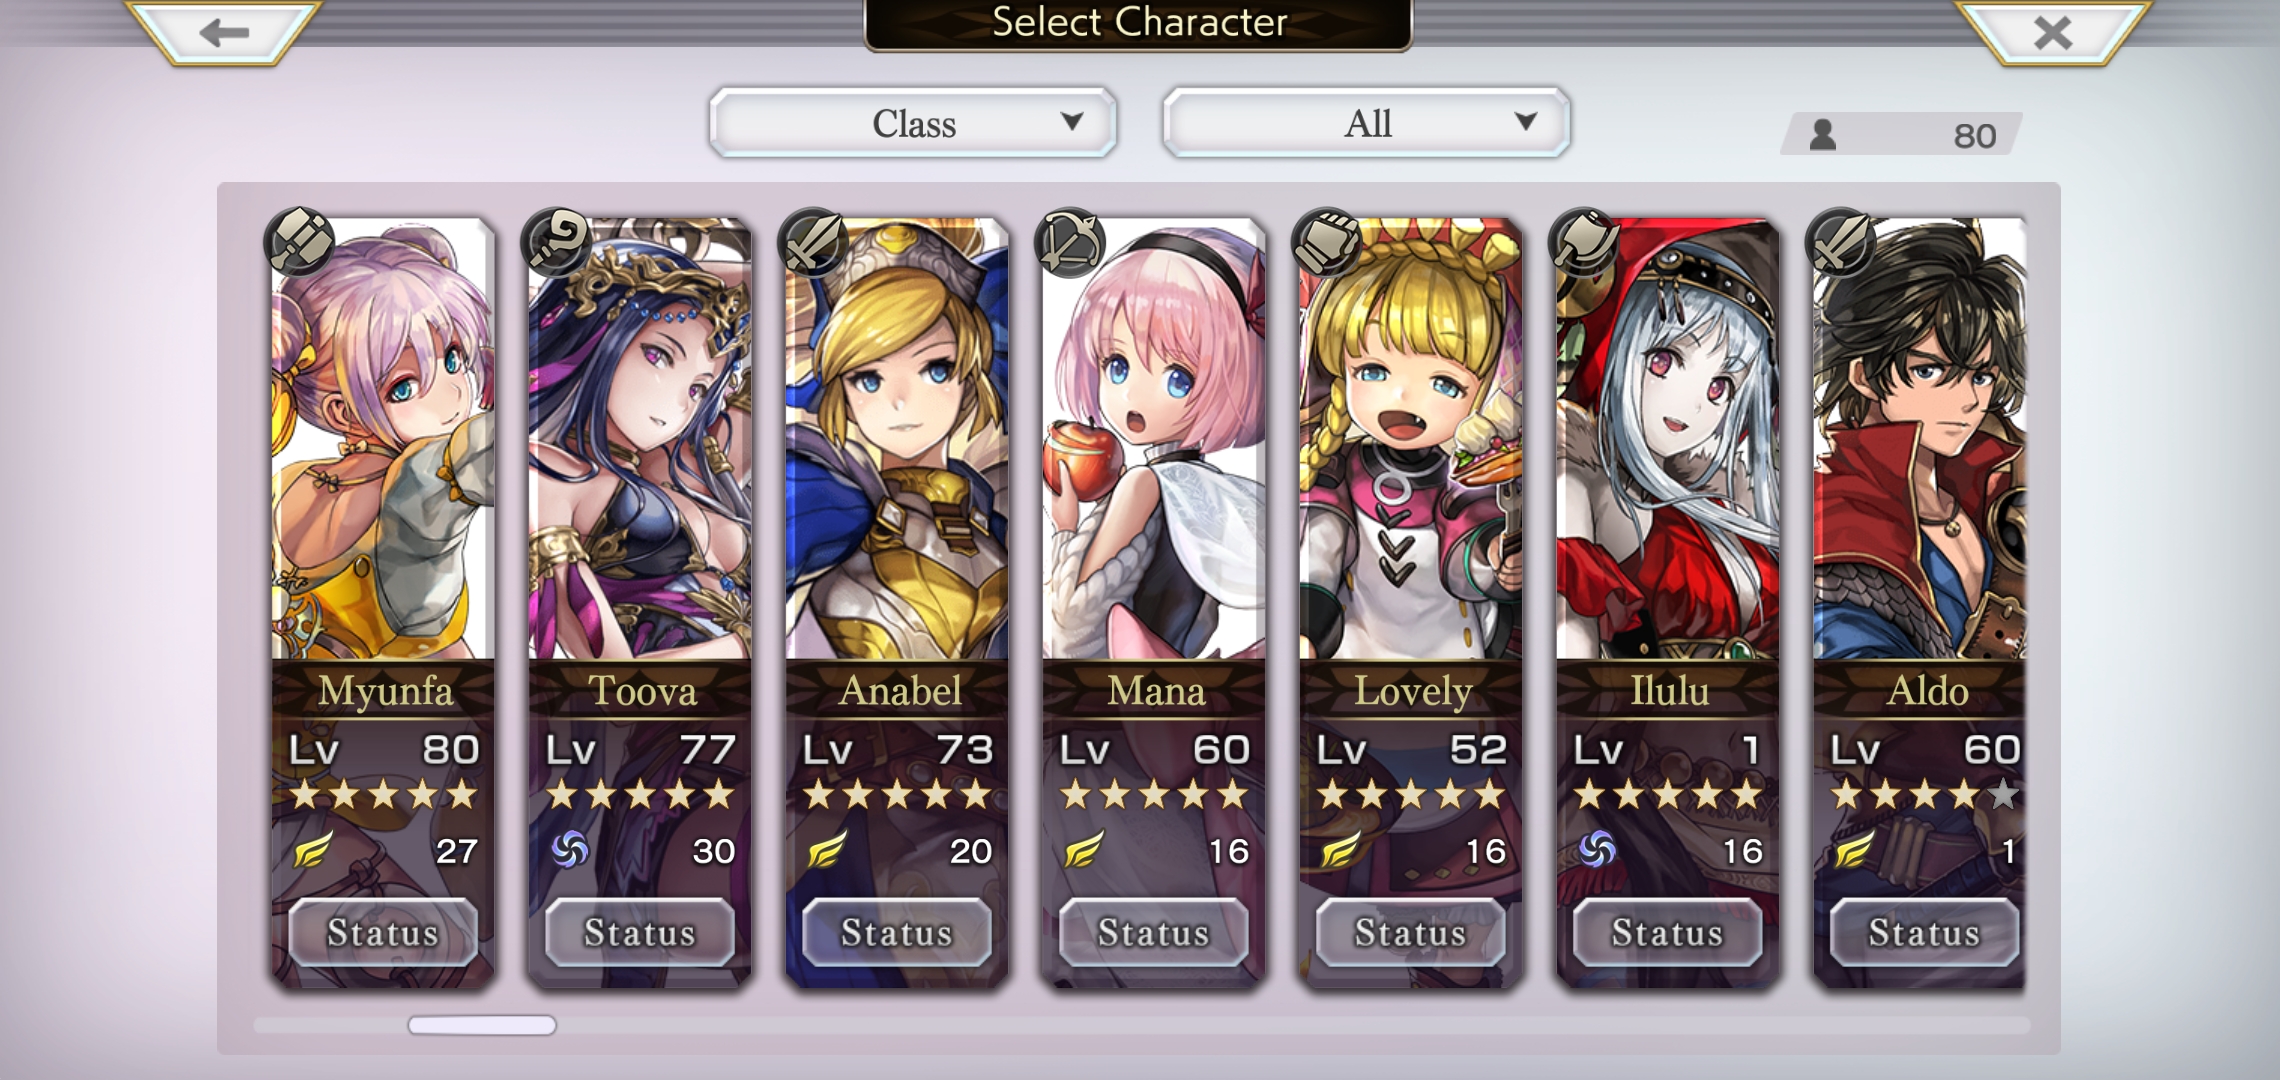
Task: Open Myunfa's Status button
Action: pyautogui.click(x=383, y=932)
